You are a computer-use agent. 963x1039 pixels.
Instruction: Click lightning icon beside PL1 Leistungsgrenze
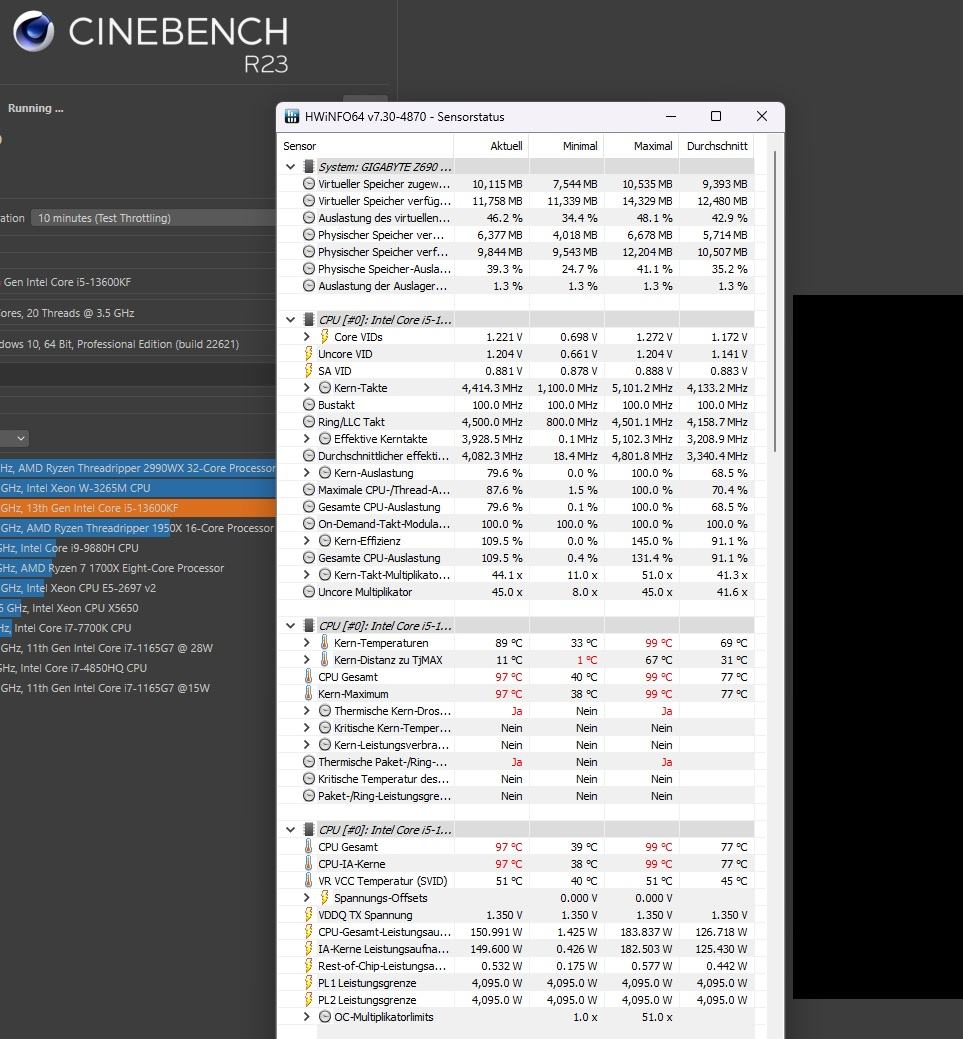(309, 983)
